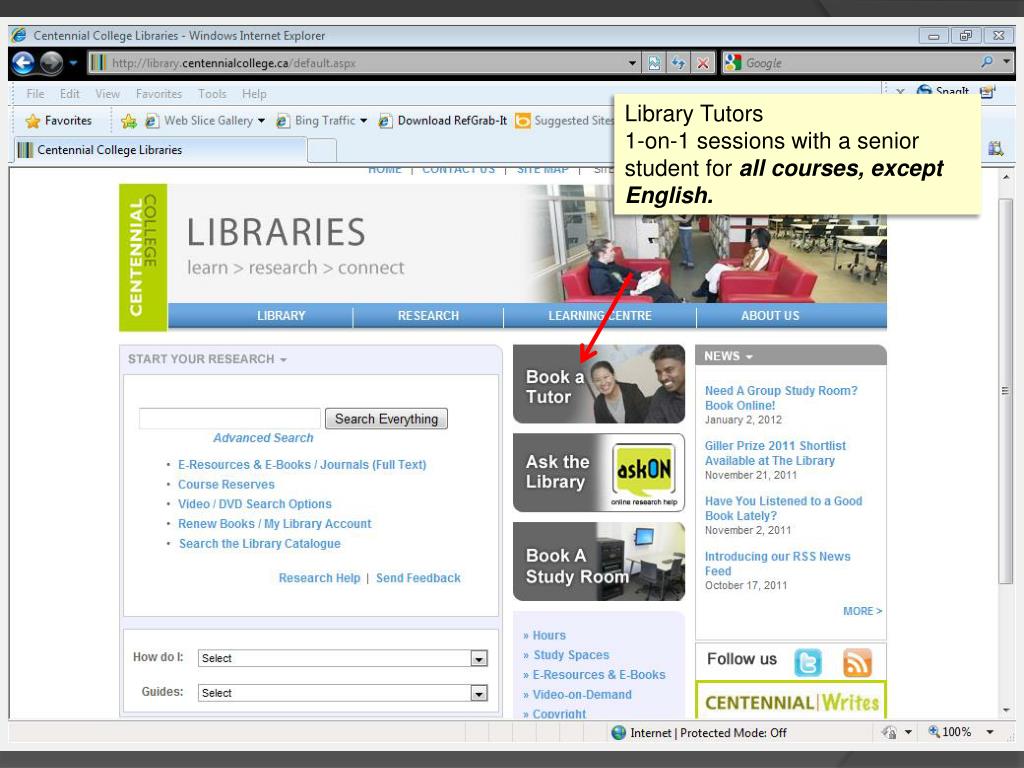Open the Favorites menu
The height and width of the screenshot is (768, 1024).
click(159, 94)
